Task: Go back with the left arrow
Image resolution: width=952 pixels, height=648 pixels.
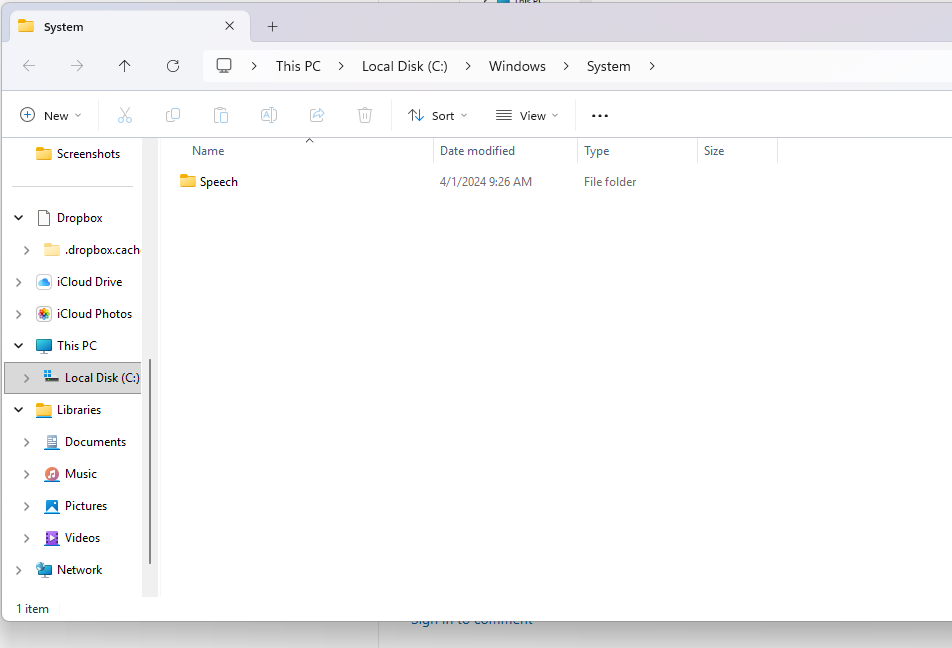Action: tap(29, 66)
